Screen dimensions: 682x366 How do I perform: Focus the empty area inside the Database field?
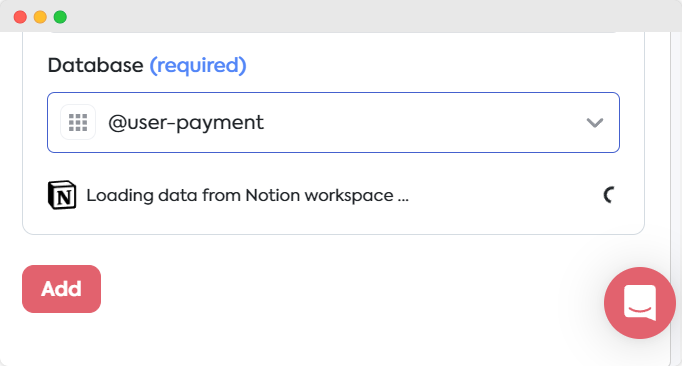(x=422, y=123)
